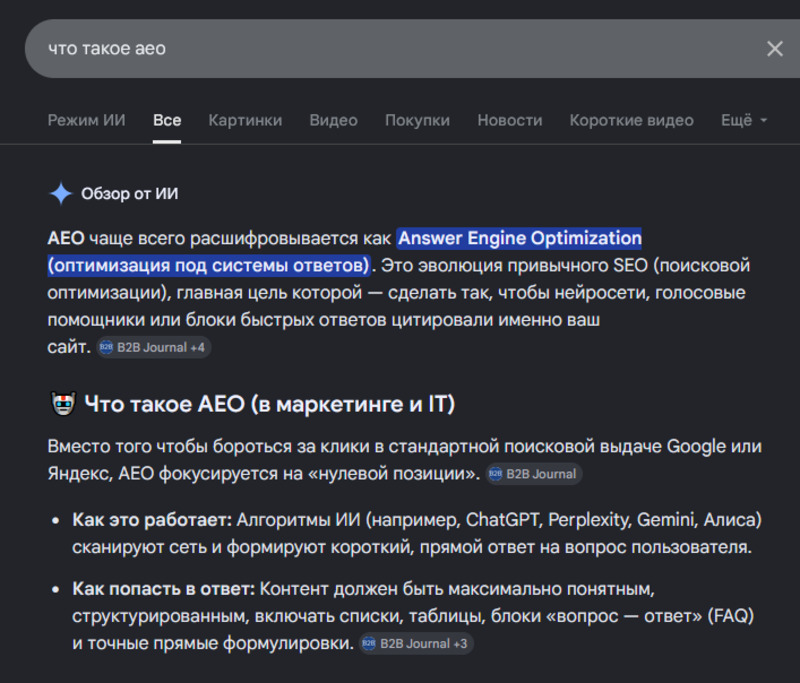This screenshot has height=683, width=800.
Task: Click the bold 'AEO' word starting the overview
Action: click(x=66, y=238)
